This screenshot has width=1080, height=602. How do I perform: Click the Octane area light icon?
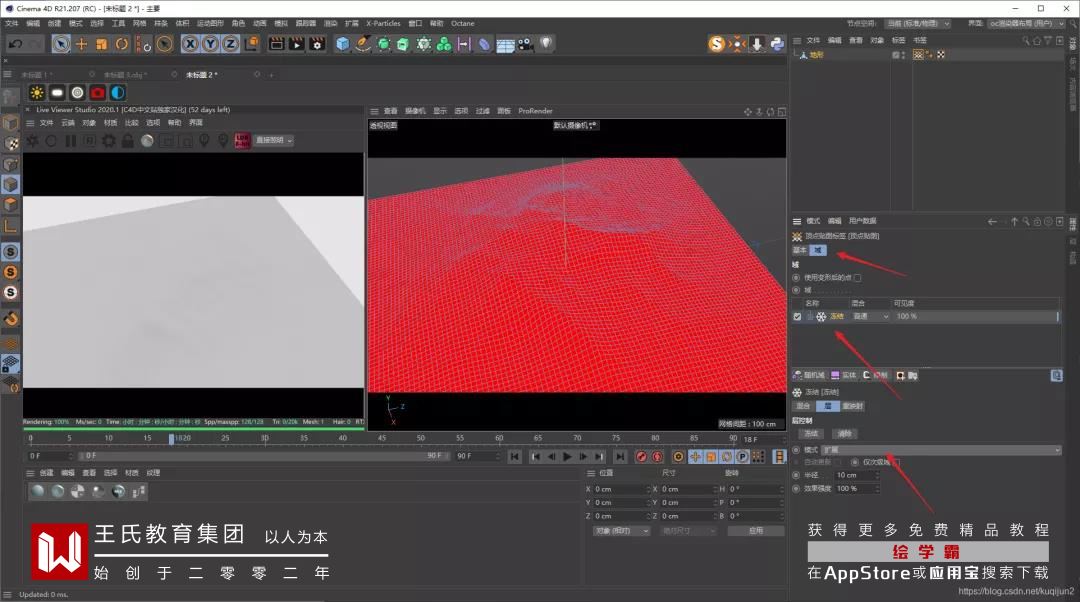tap(57, 92)
